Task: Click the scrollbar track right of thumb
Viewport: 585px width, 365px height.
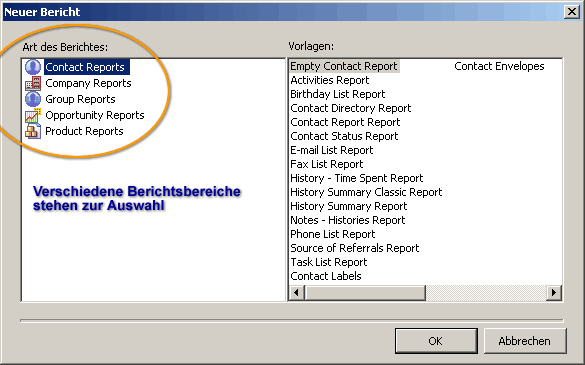Action: click(486, 293)
